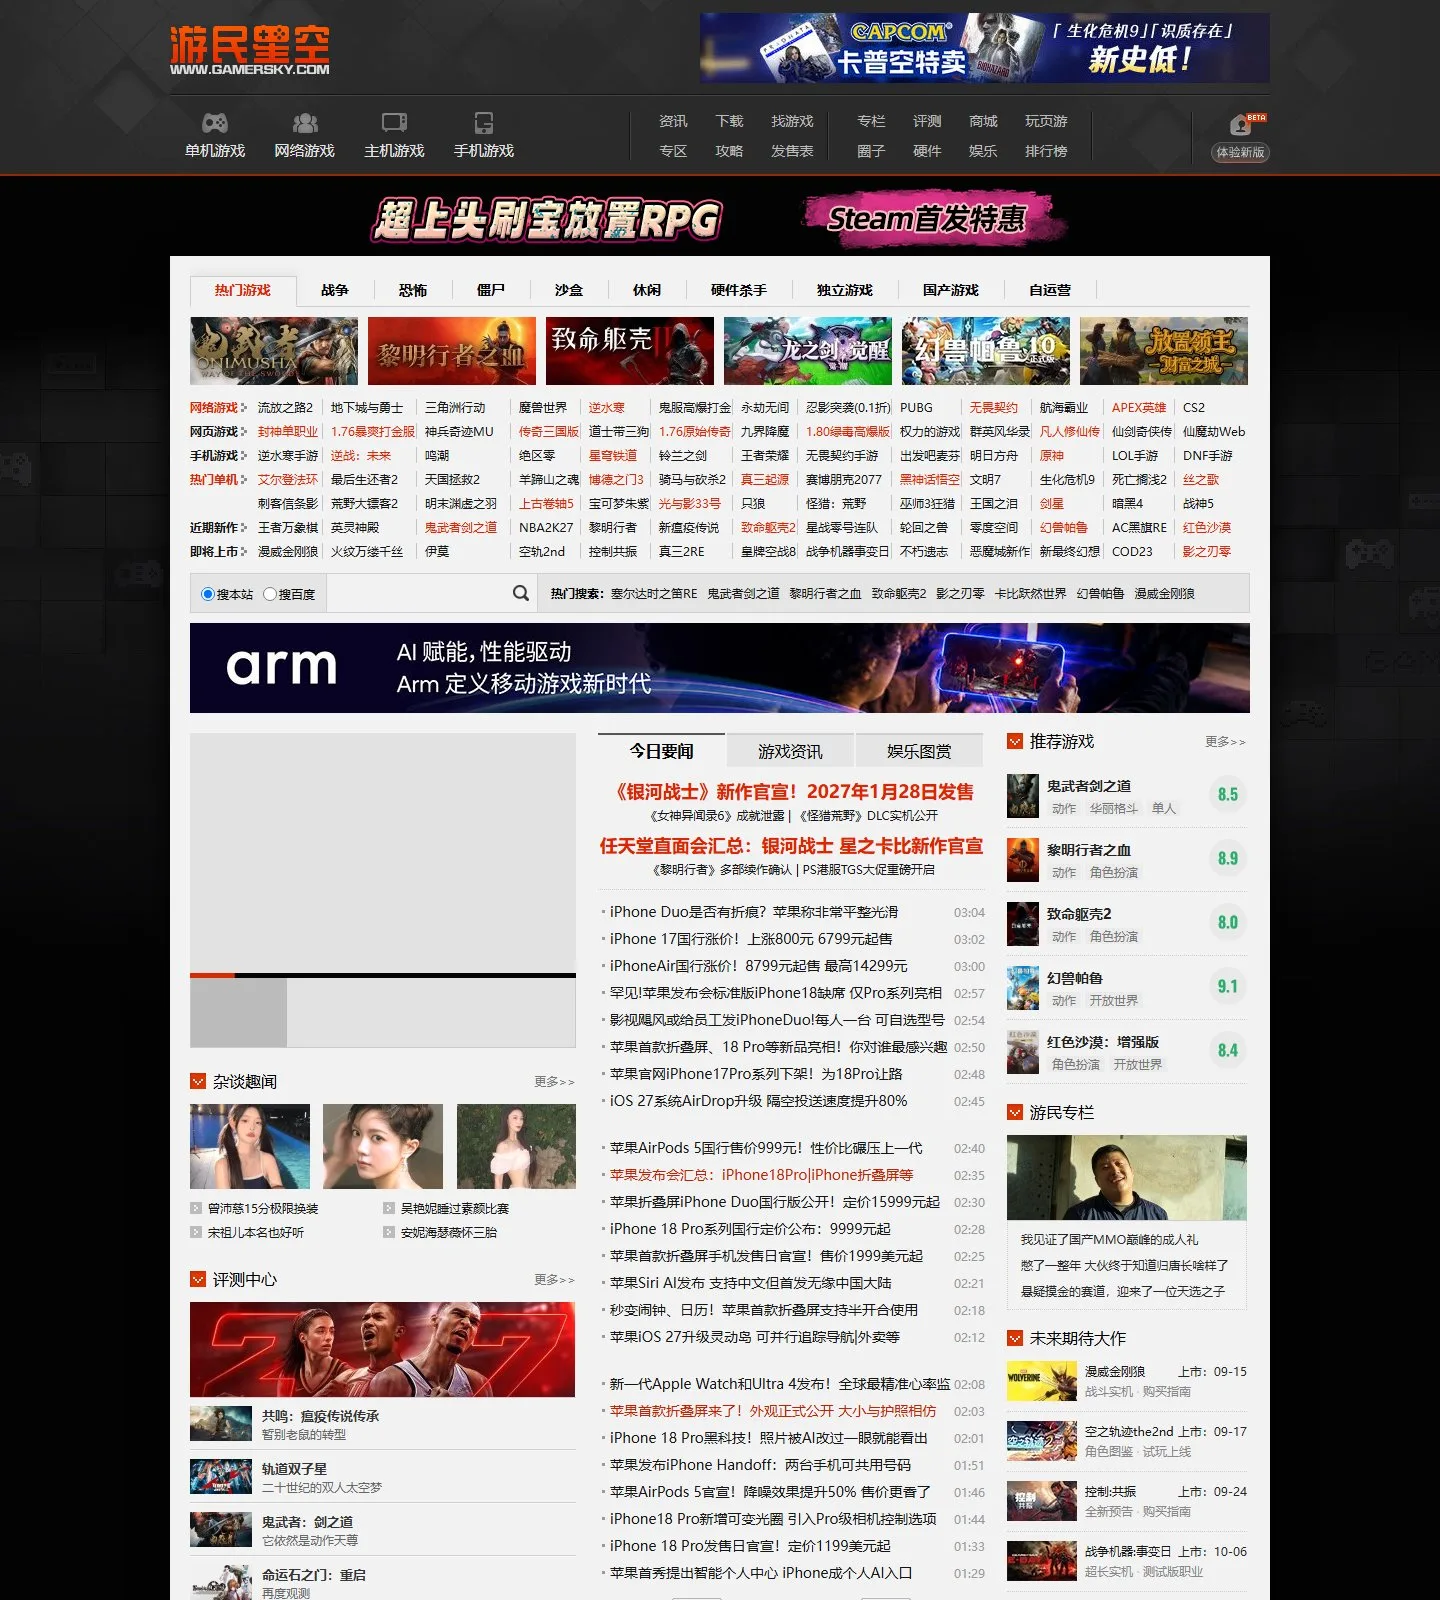The image size is (1440, 1600).
Task: Expand 更多 in 杂谈趣闻 section
Action: tap(554, 1082)
